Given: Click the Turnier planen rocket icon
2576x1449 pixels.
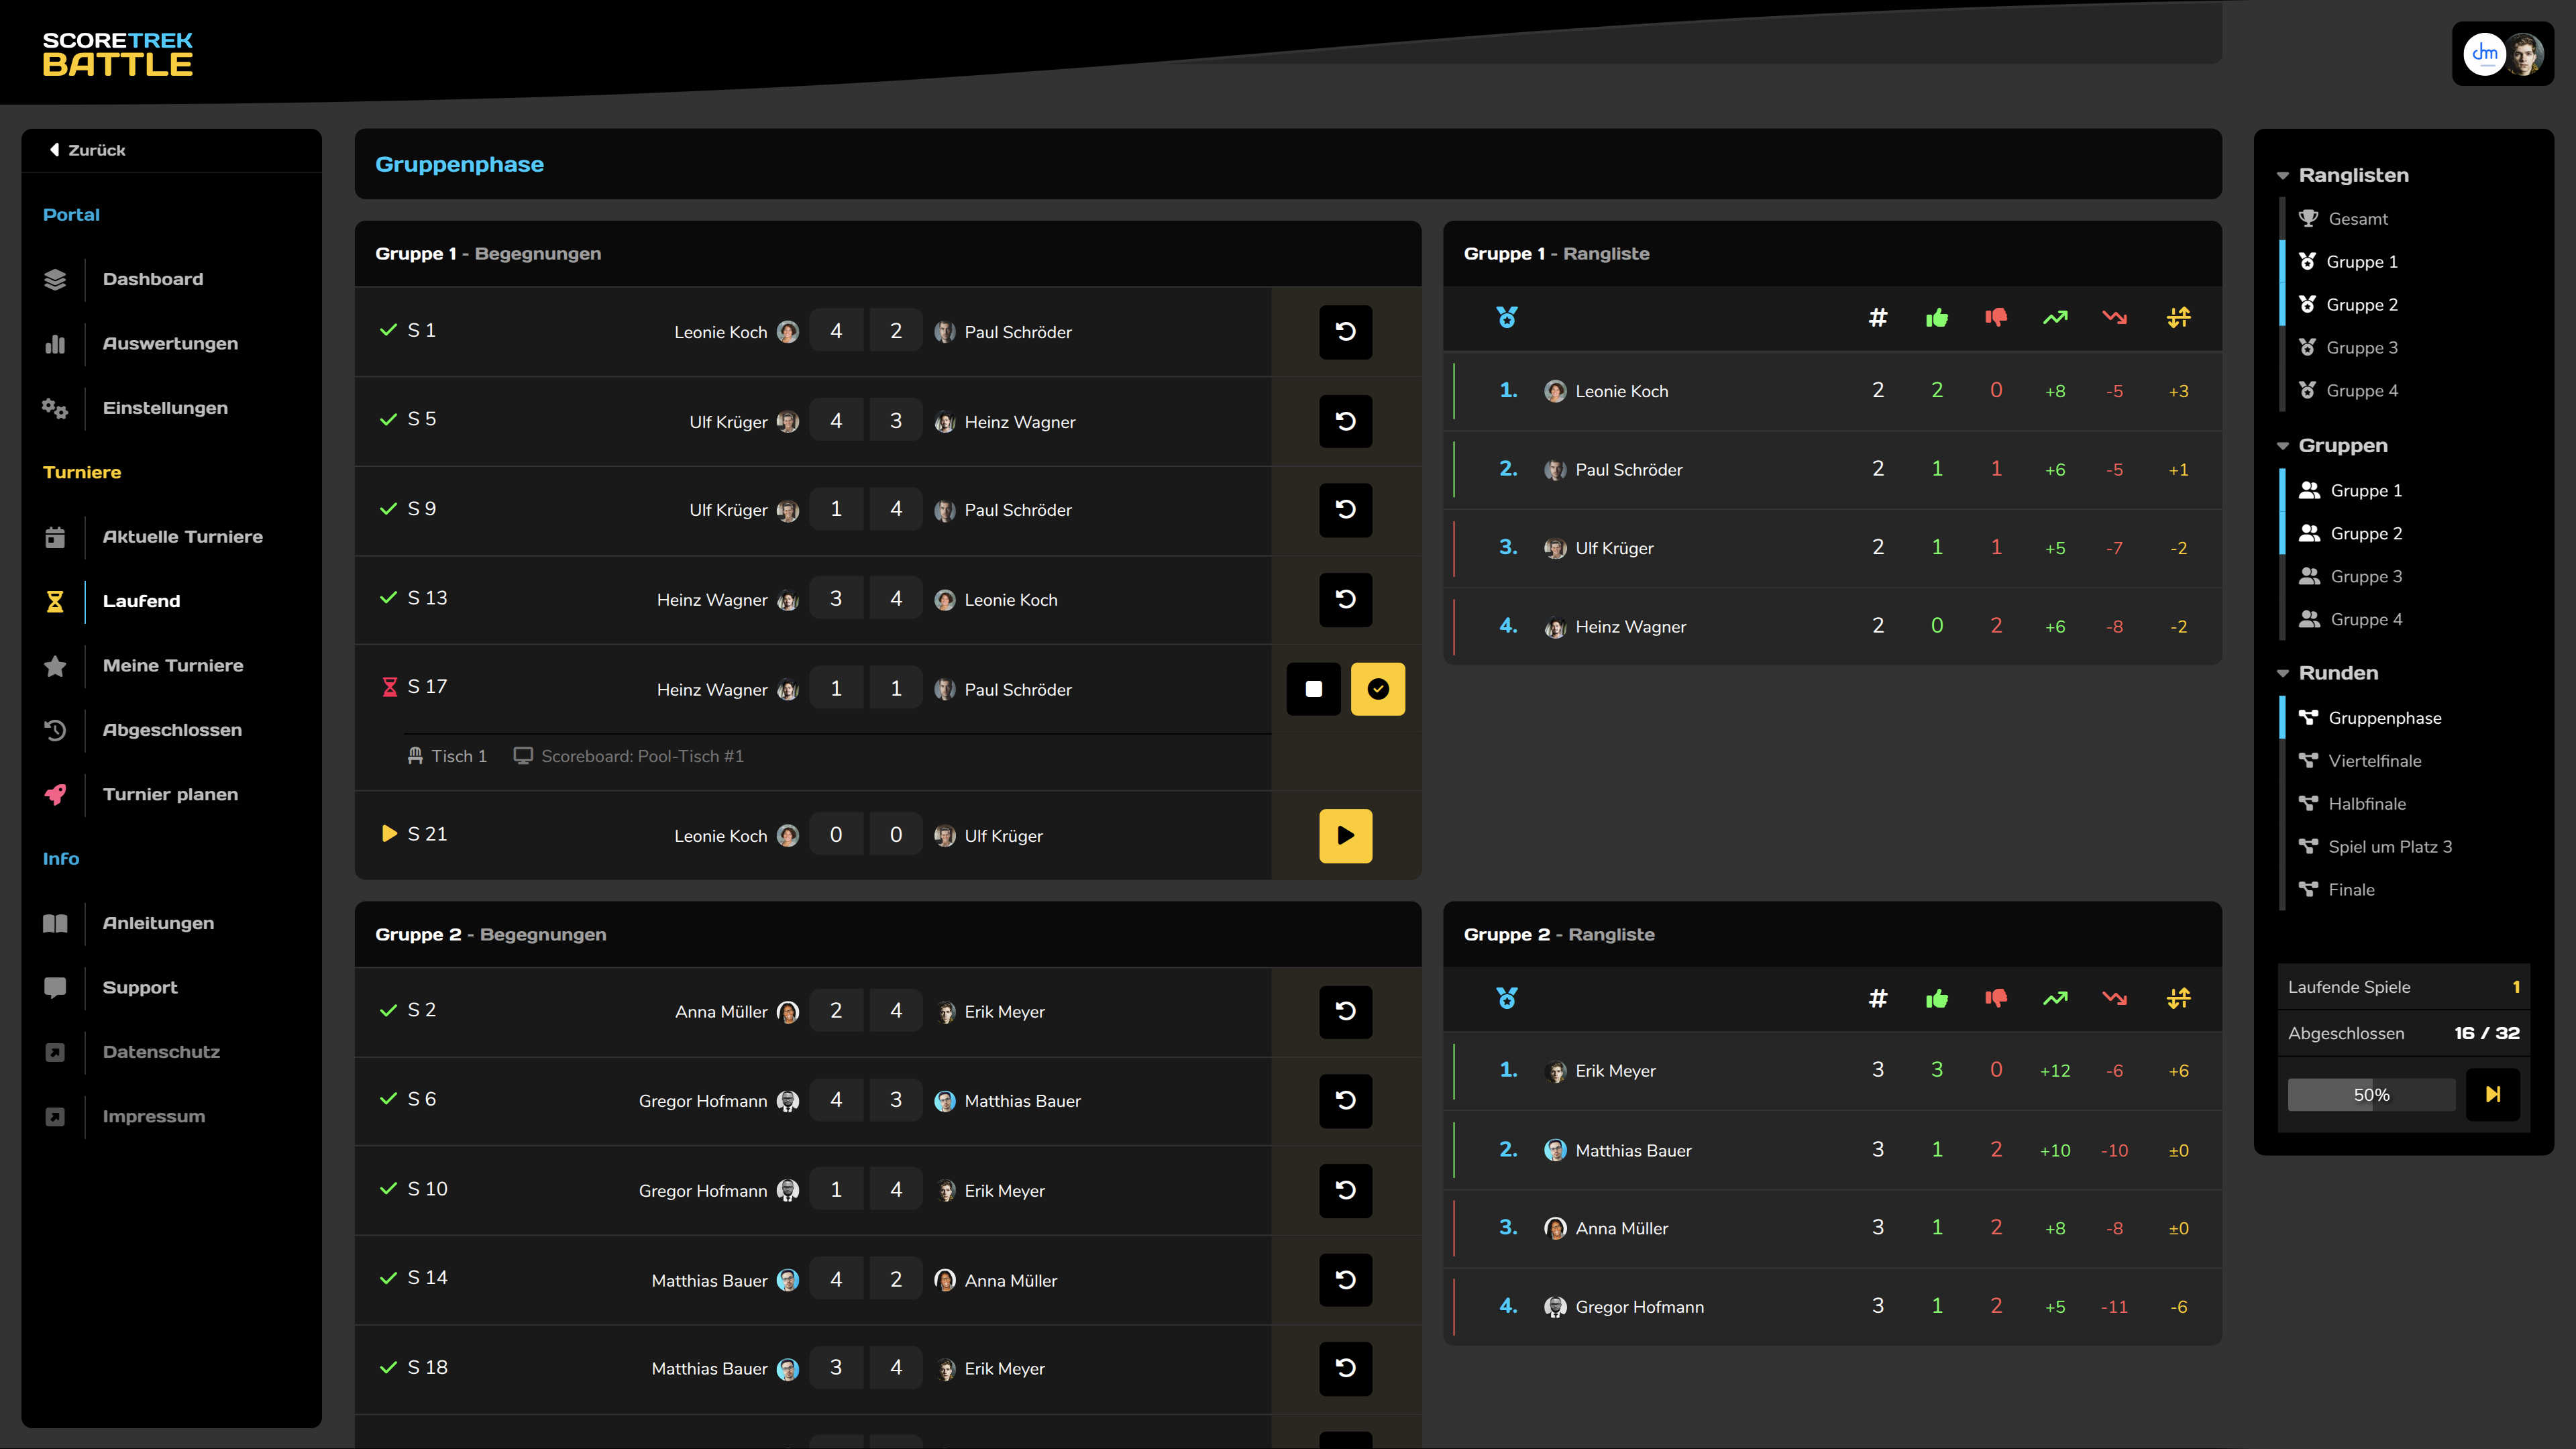Looking at the screenshot, I should 54,794.
